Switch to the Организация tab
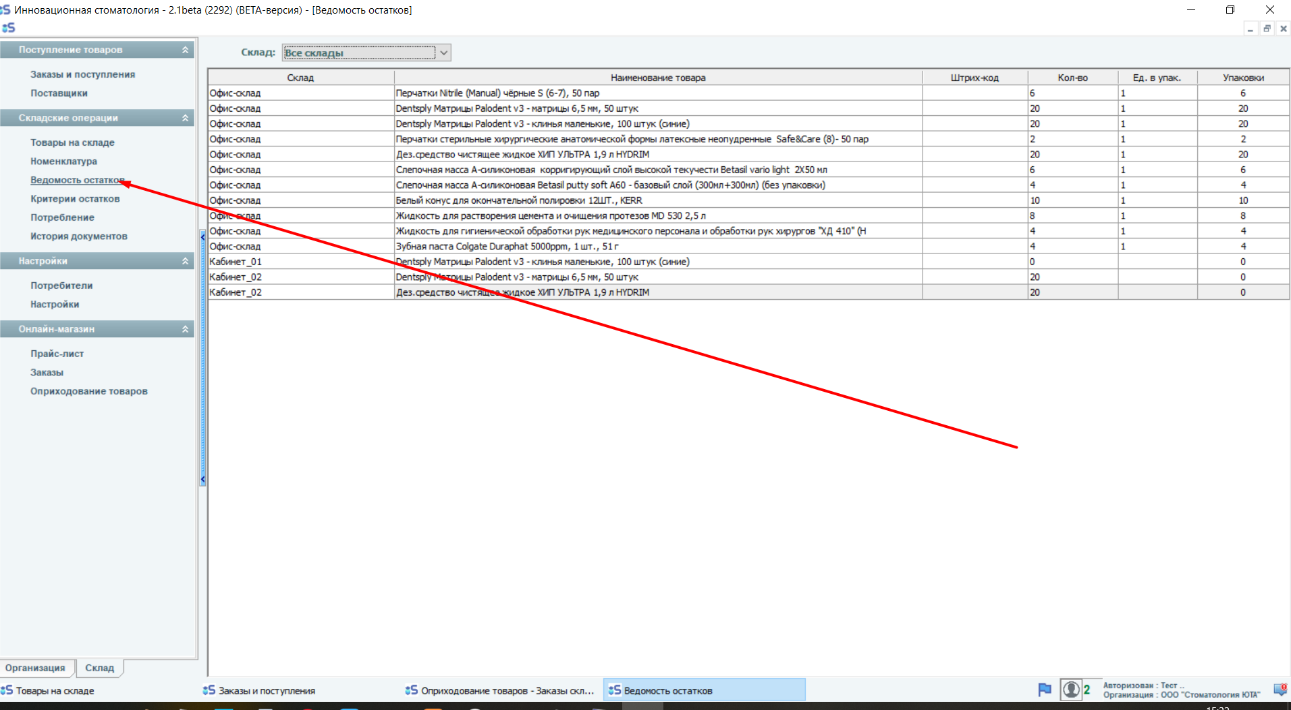Viewport: 1291px width, 710px height. pyautogui.click(x=37, y=668)
